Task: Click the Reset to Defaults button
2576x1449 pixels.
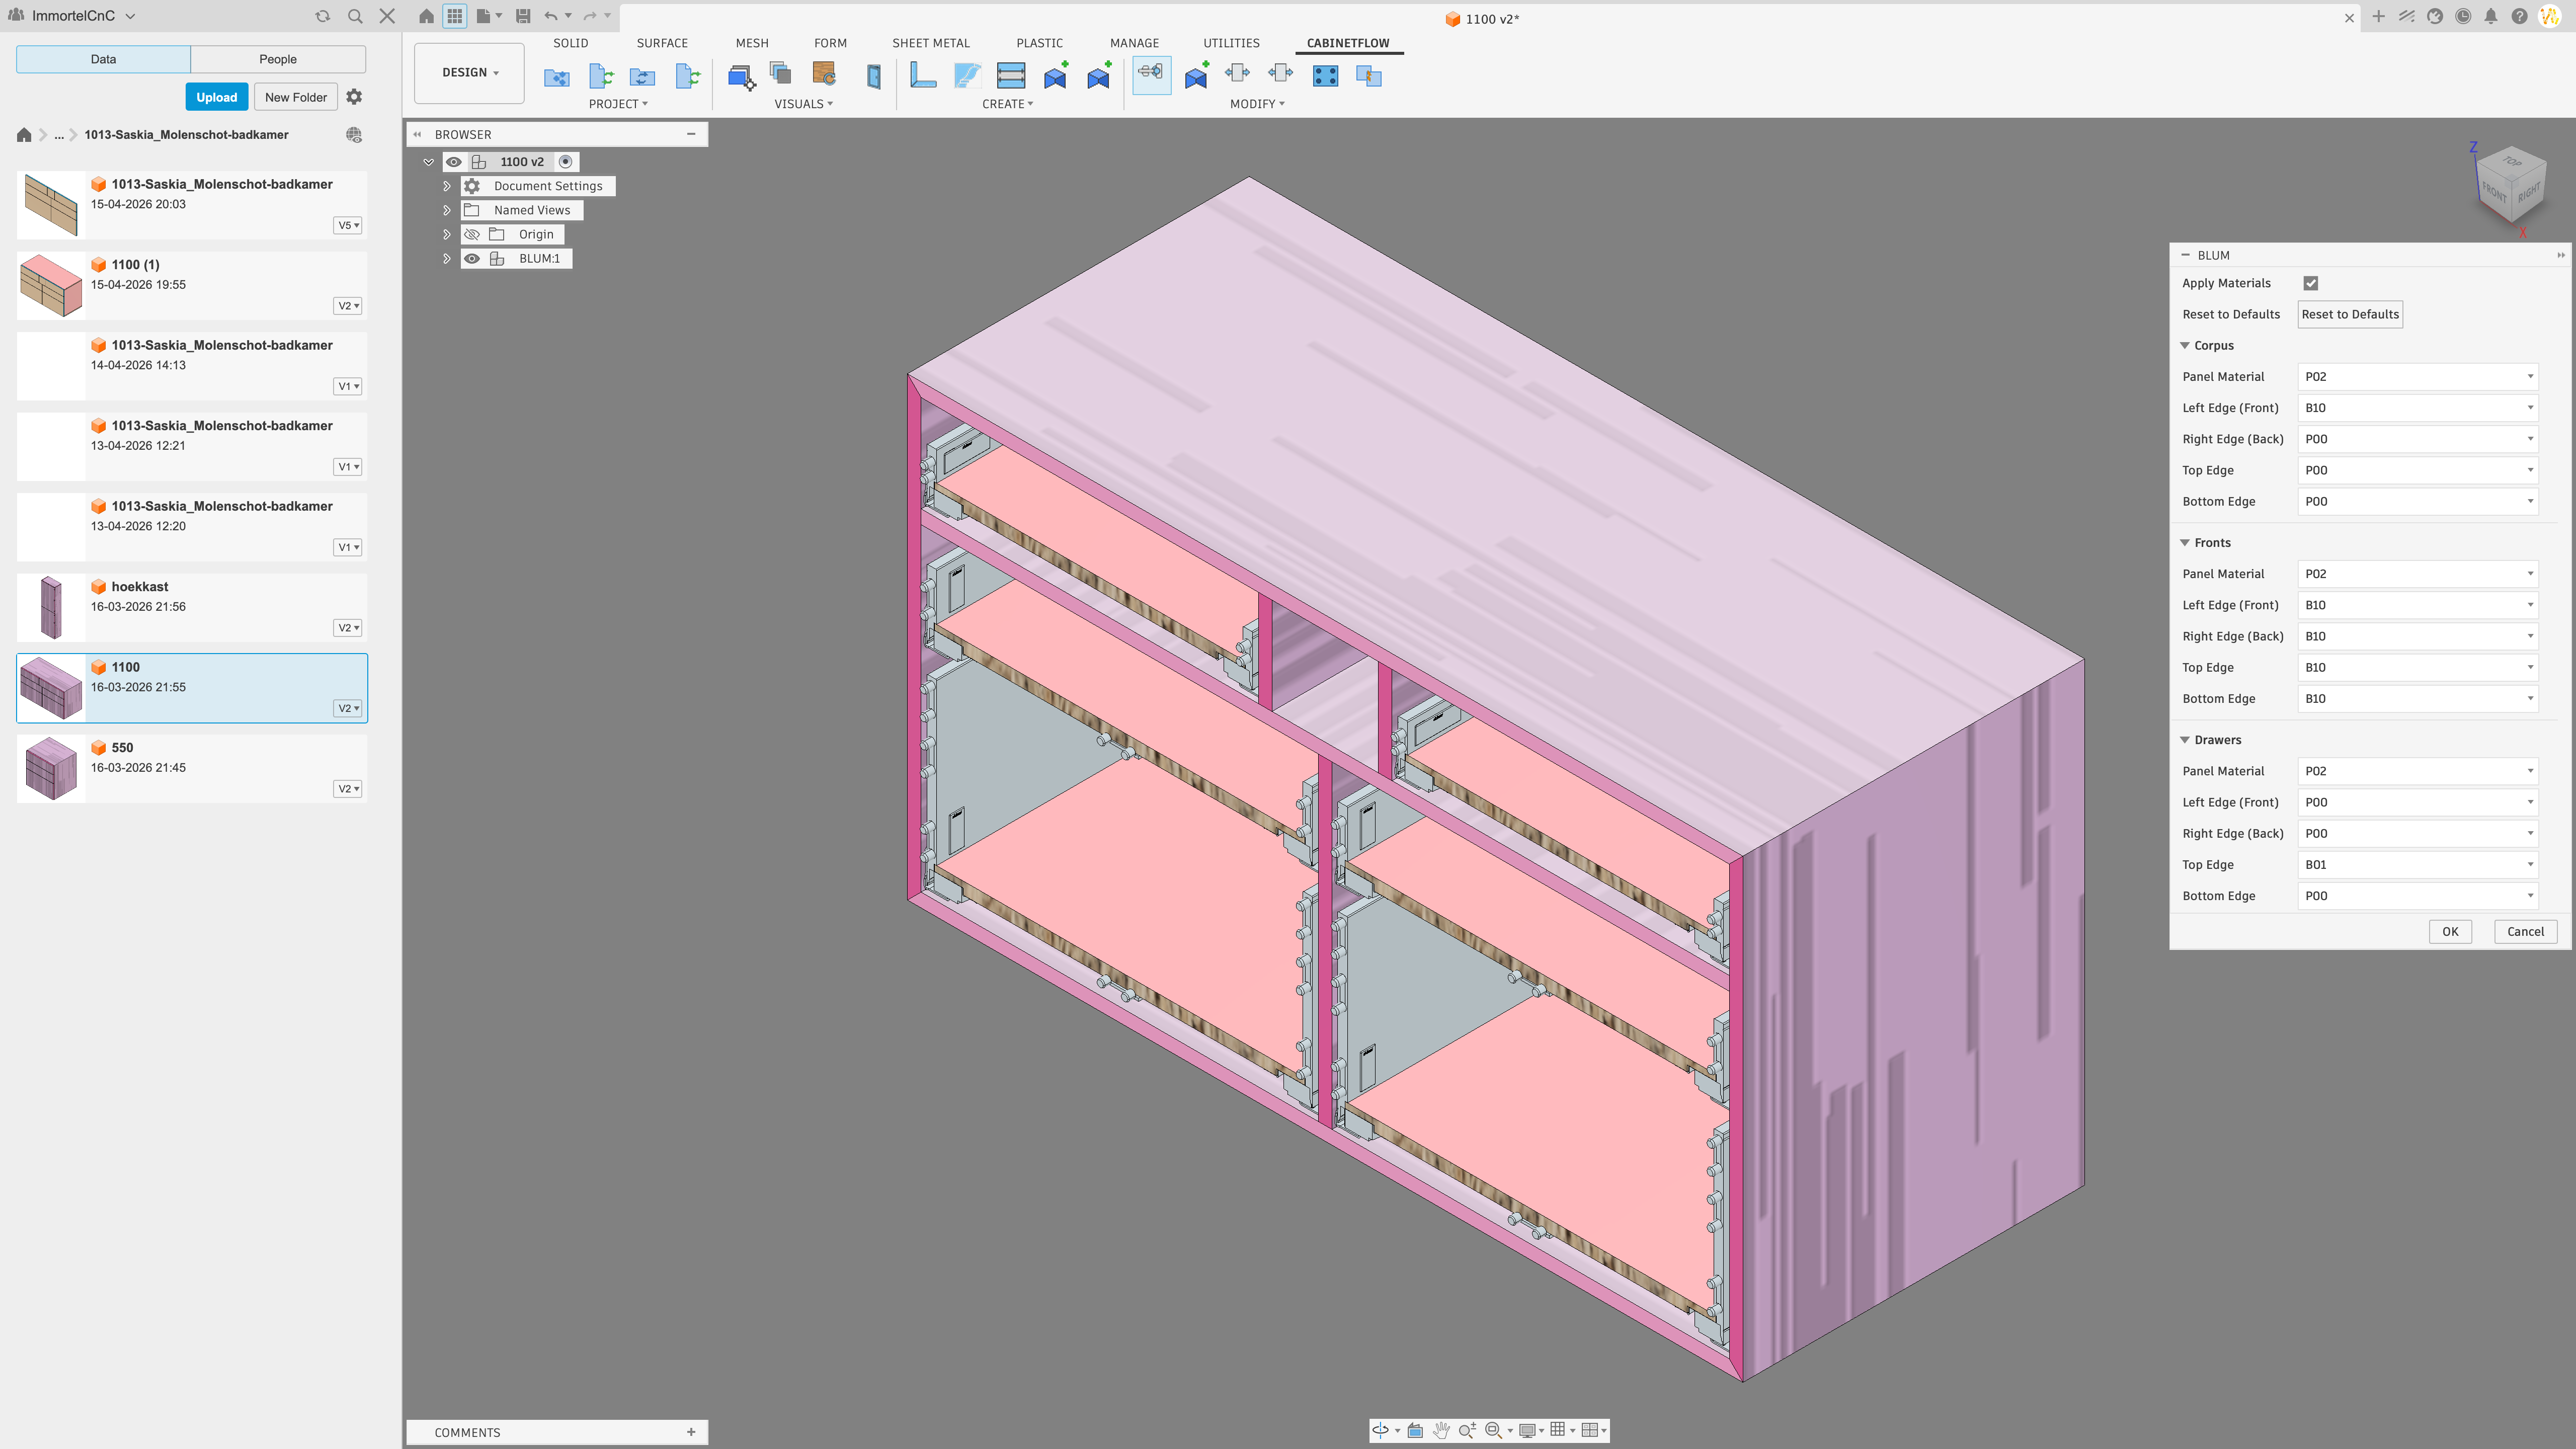Action: pyautogui.click(x=2350, y=315)
